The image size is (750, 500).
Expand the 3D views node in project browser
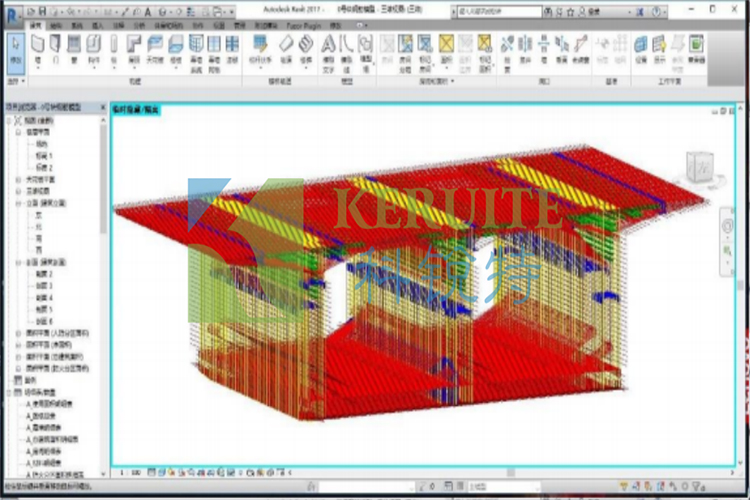point(18,191)
